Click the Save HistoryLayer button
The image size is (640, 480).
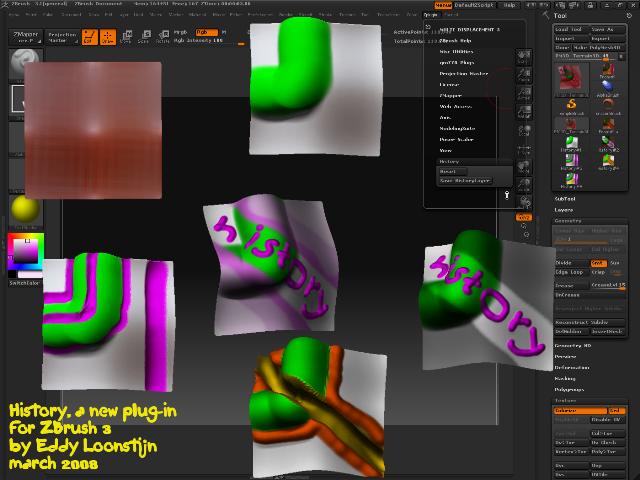465,181
